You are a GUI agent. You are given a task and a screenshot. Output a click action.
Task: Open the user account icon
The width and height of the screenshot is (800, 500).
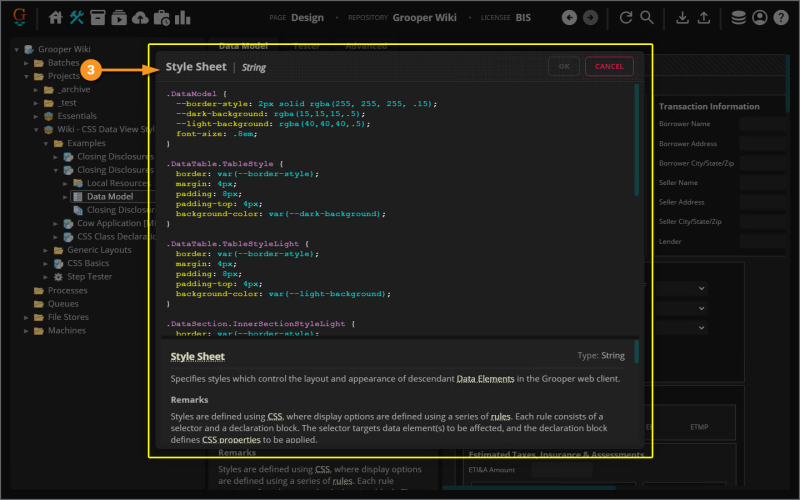point(760,17)
